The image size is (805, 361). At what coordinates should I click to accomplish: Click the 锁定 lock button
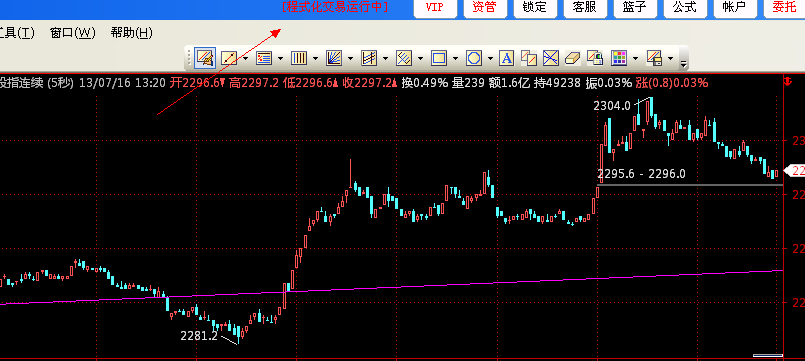pyautogui.click(x=534, y=8)
